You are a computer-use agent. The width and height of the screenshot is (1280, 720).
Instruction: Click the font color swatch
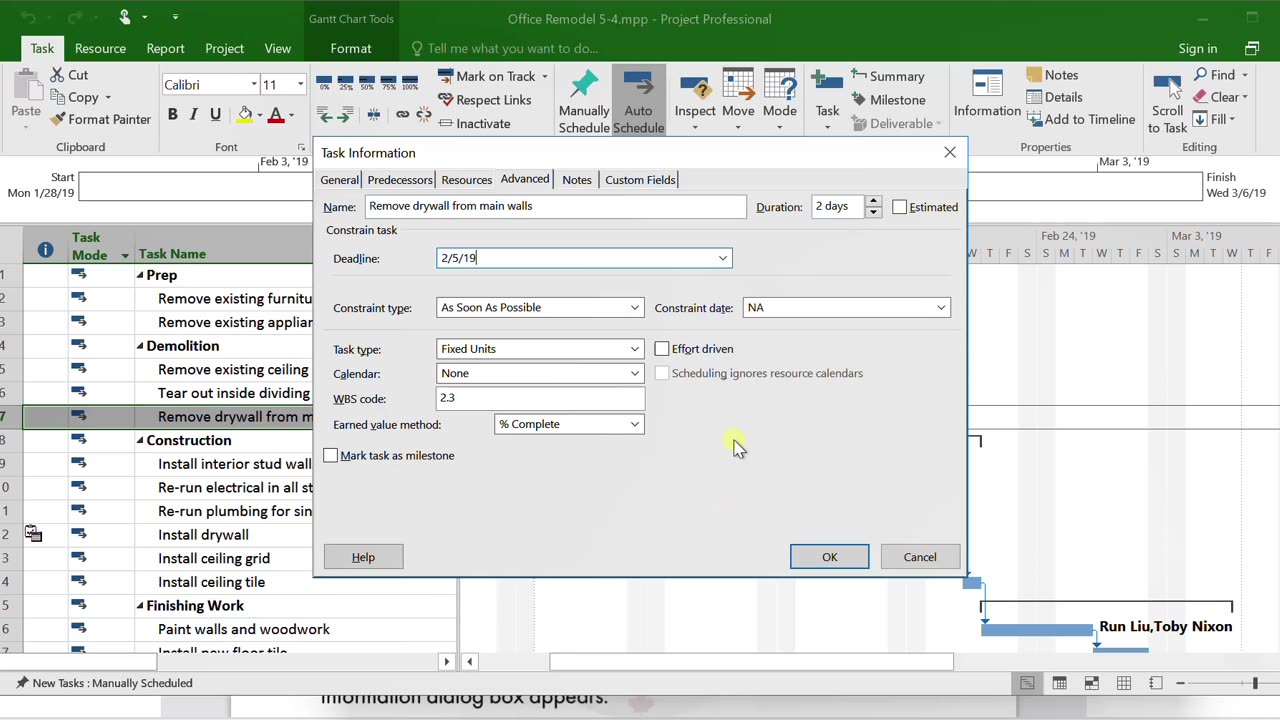276,115
